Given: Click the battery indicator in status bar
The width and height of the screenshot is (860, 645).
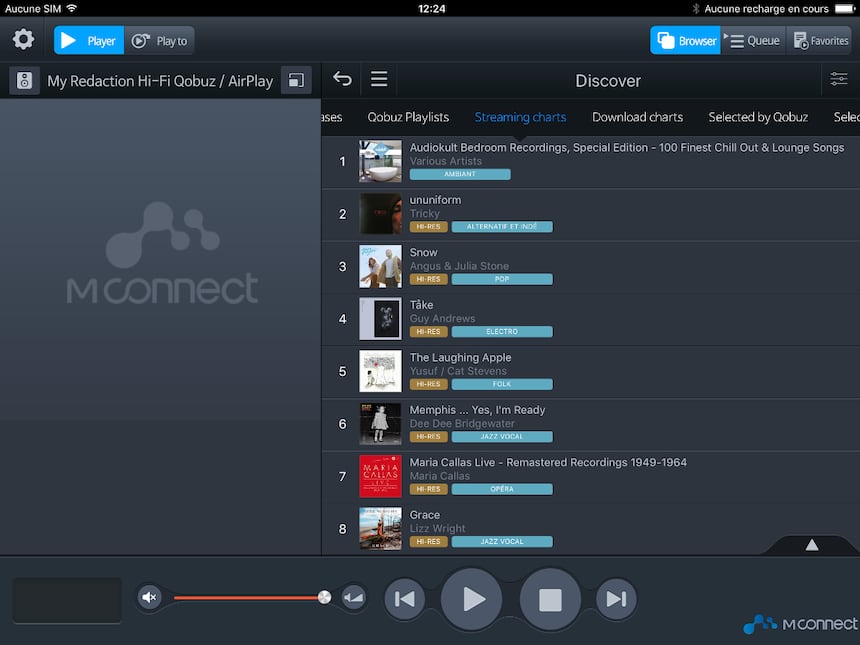Looking at the screenshot, I should pos(845,8).
